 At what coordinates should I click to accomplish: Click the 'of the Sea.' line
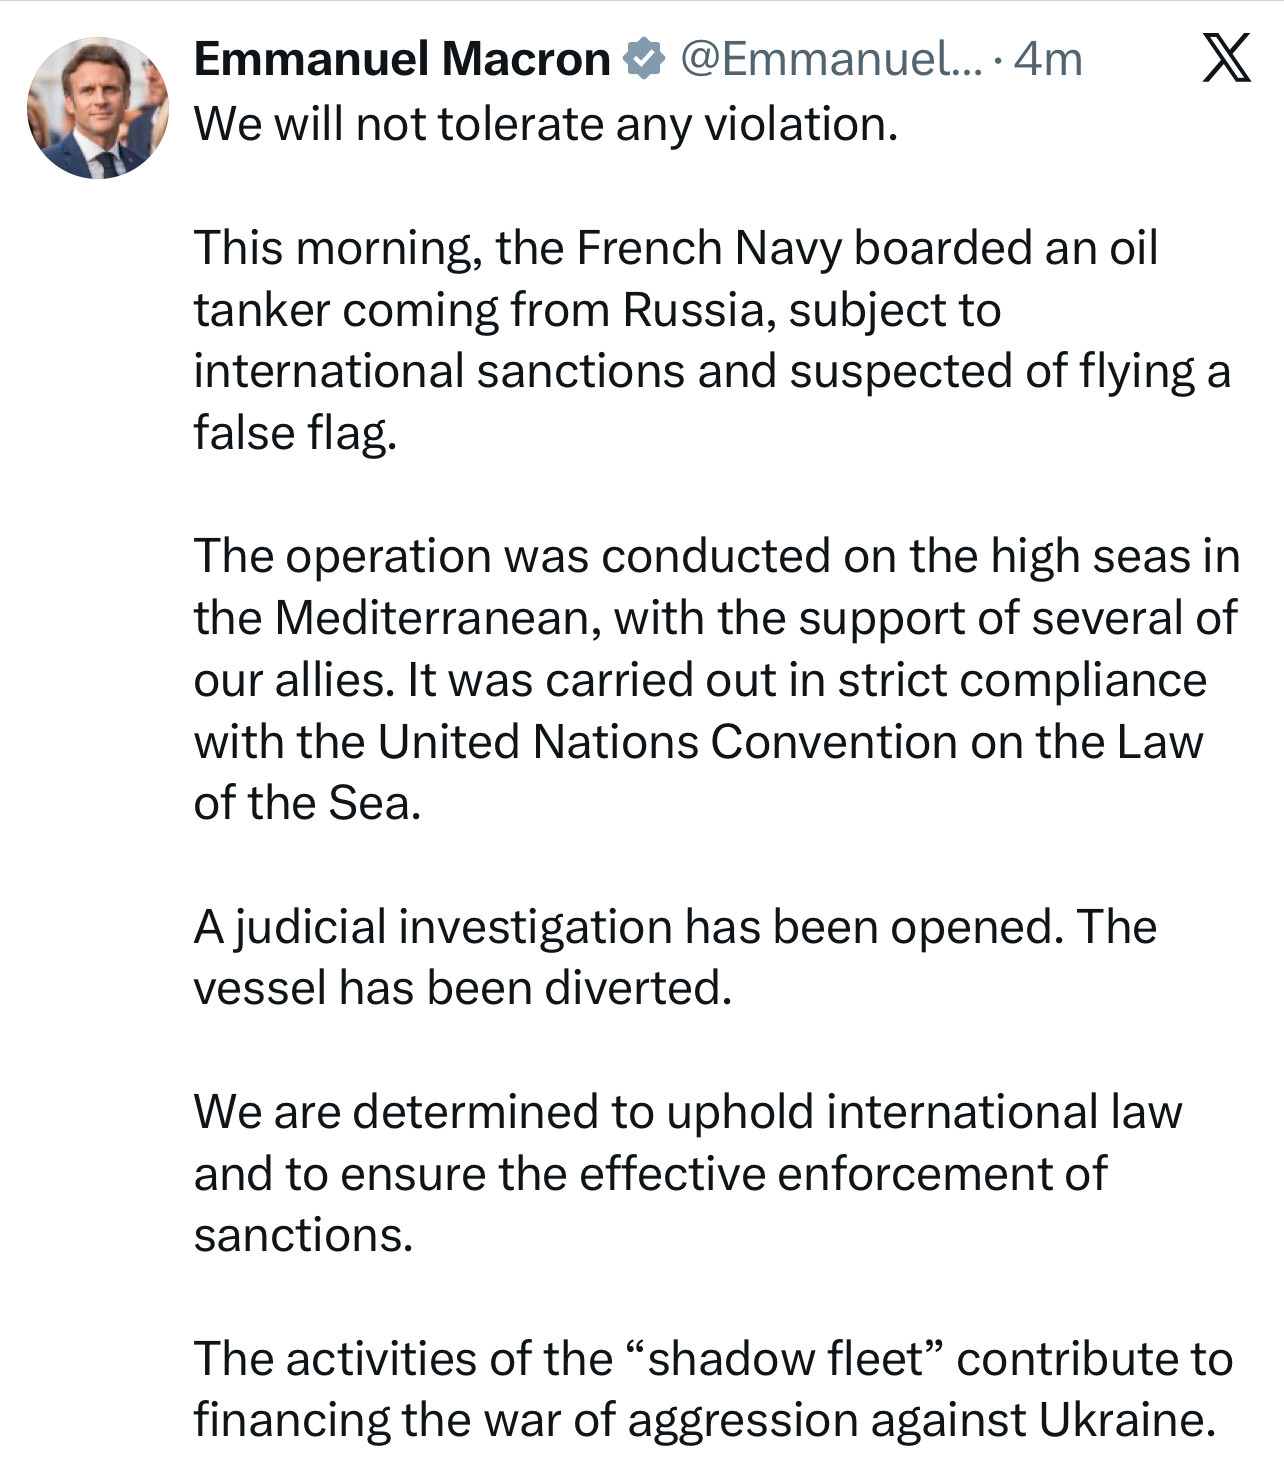pos(307,802)
